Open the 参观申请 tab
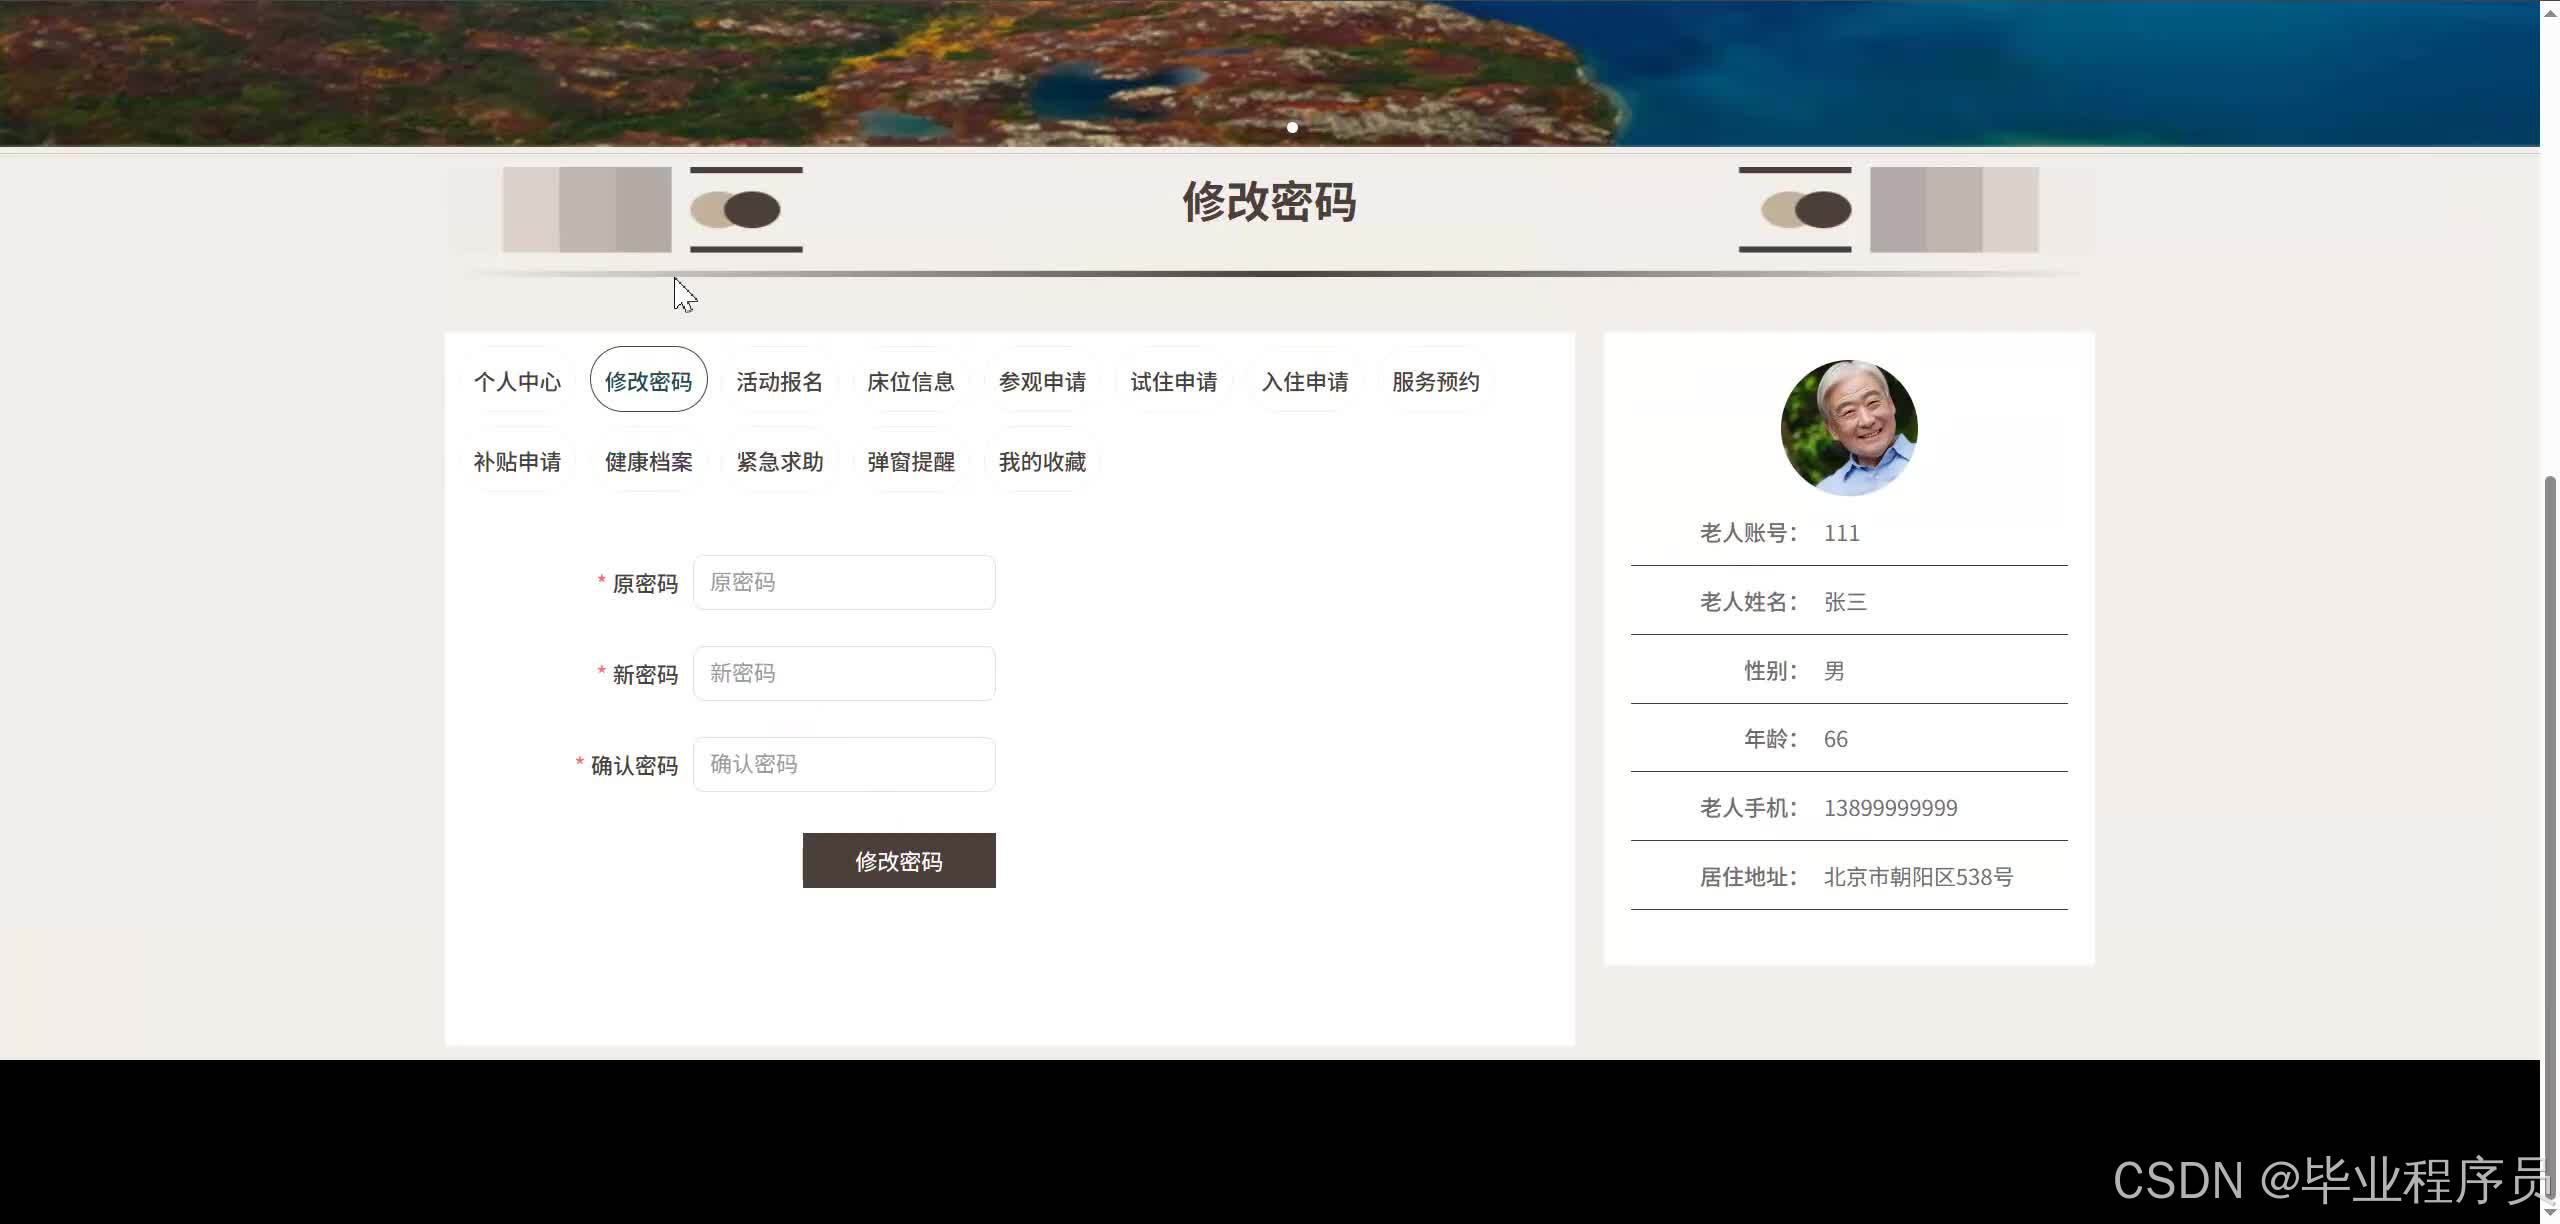The width and height of the screenshot is (2560, 1224). pyautogui.click(x=1043, y=381)
